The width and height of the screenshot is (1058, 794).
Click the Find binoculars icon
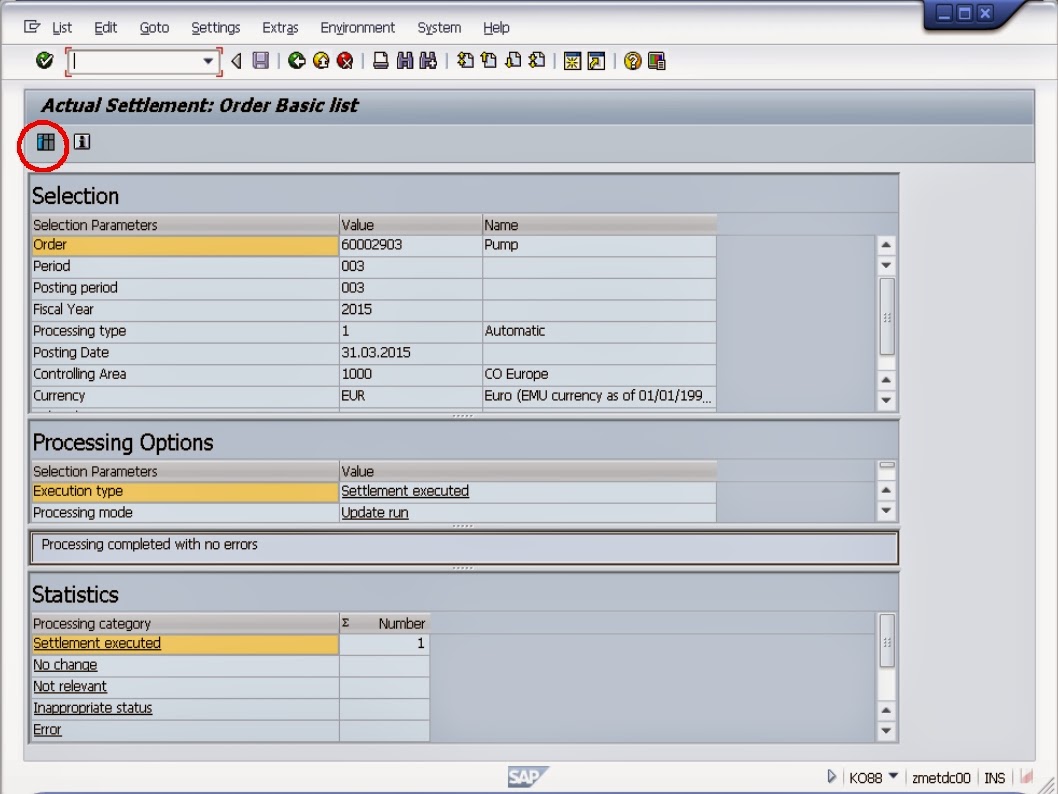(405, 61)
